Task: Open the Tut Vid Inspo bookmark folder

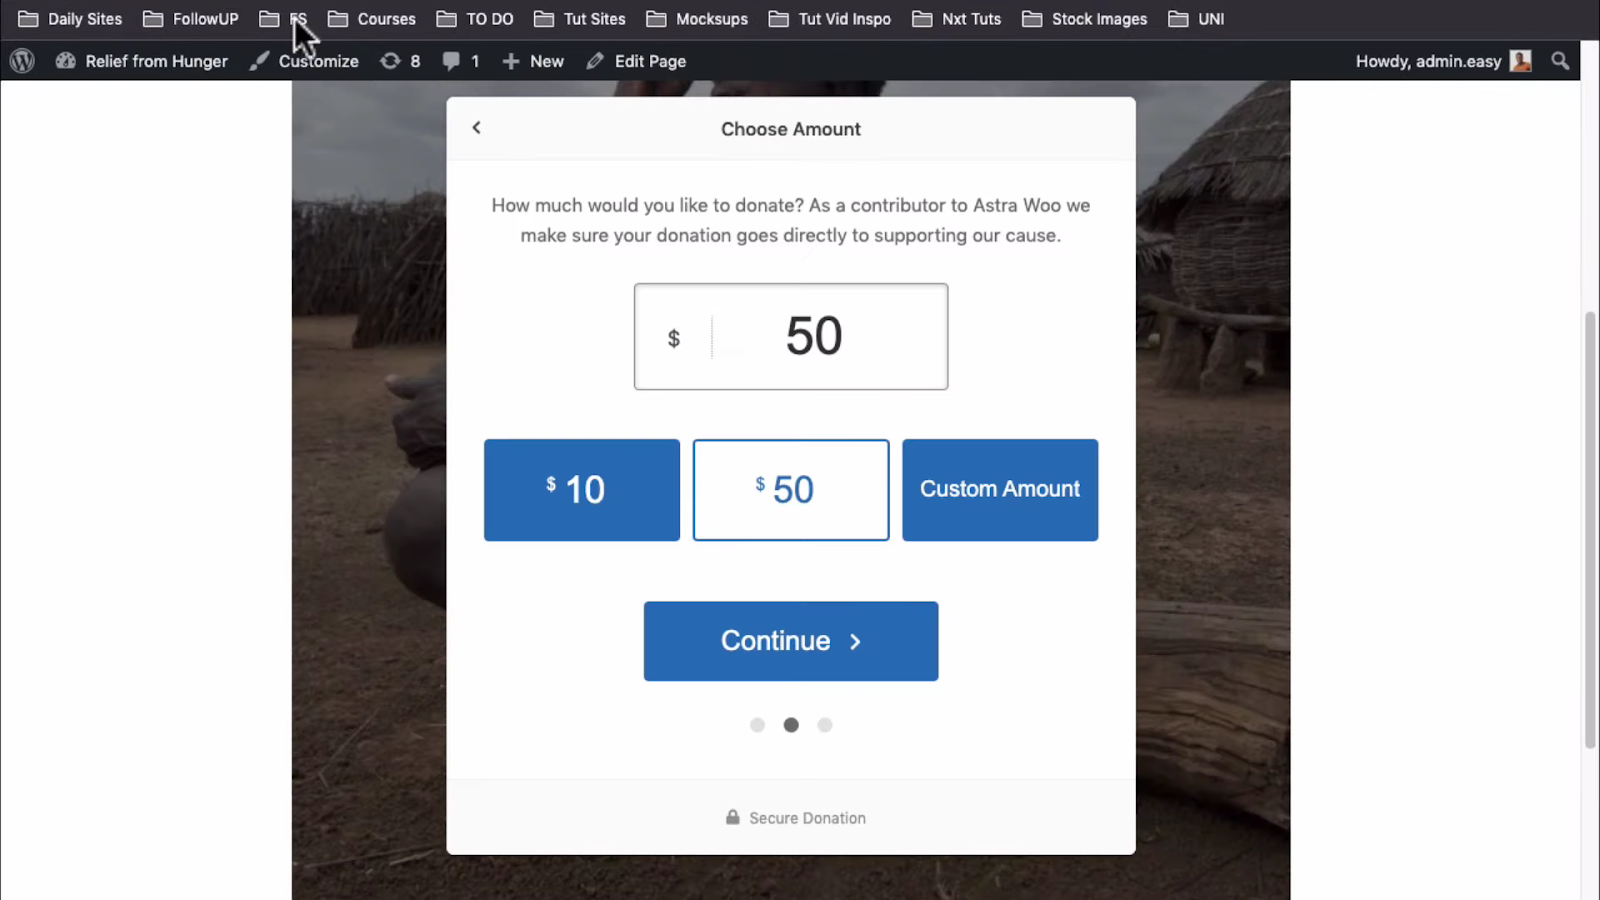Action: pos(830,19)
